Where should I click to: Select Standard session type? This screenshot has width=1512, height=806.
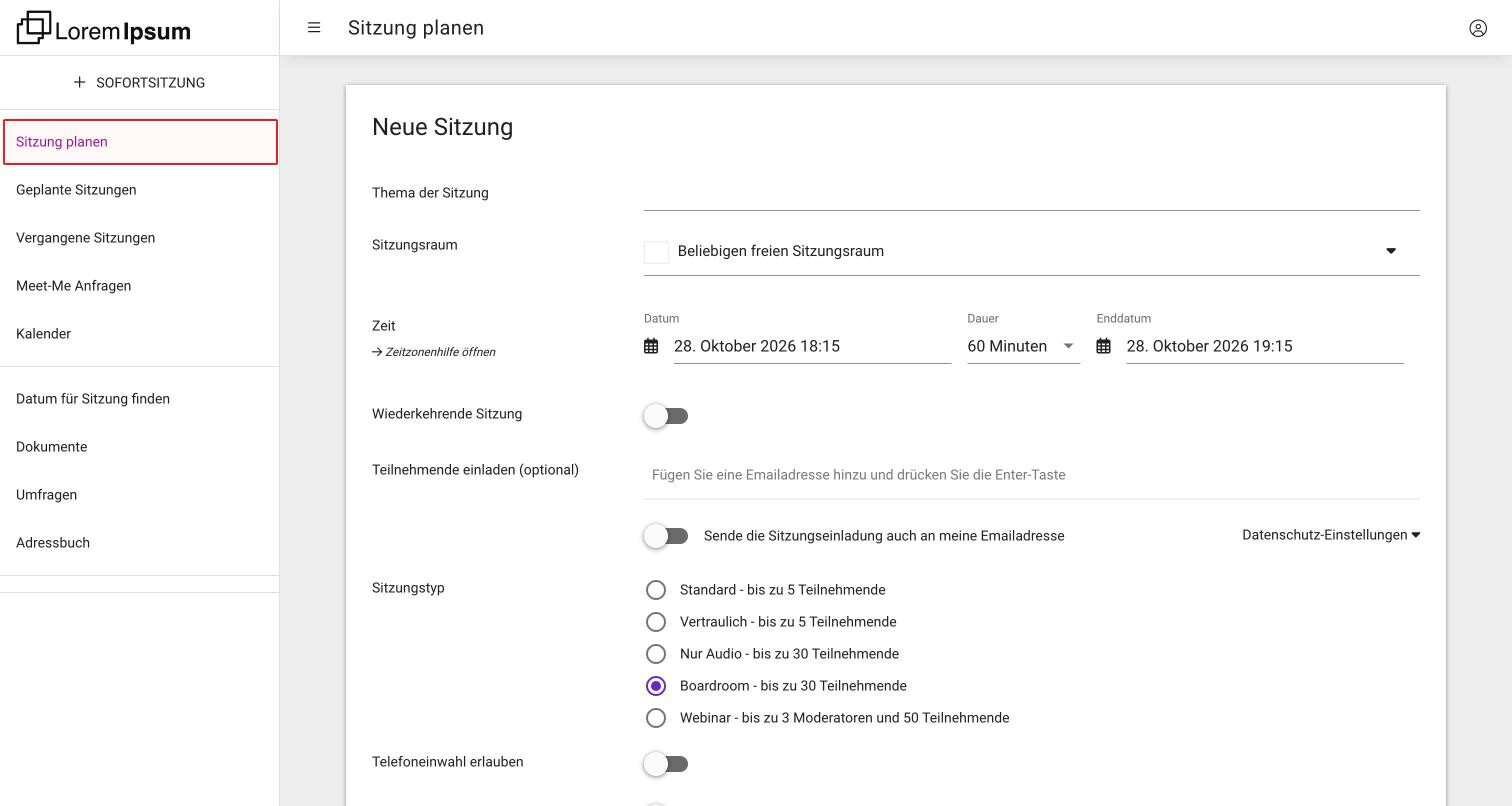pos(656,590)
